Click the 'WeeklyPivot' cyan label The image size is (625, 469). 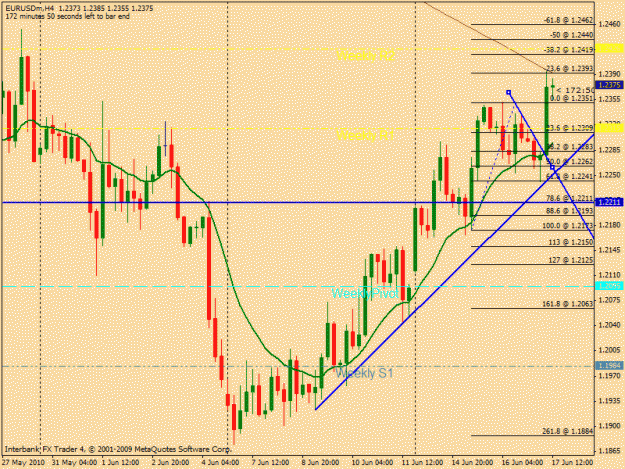[365, 294]
